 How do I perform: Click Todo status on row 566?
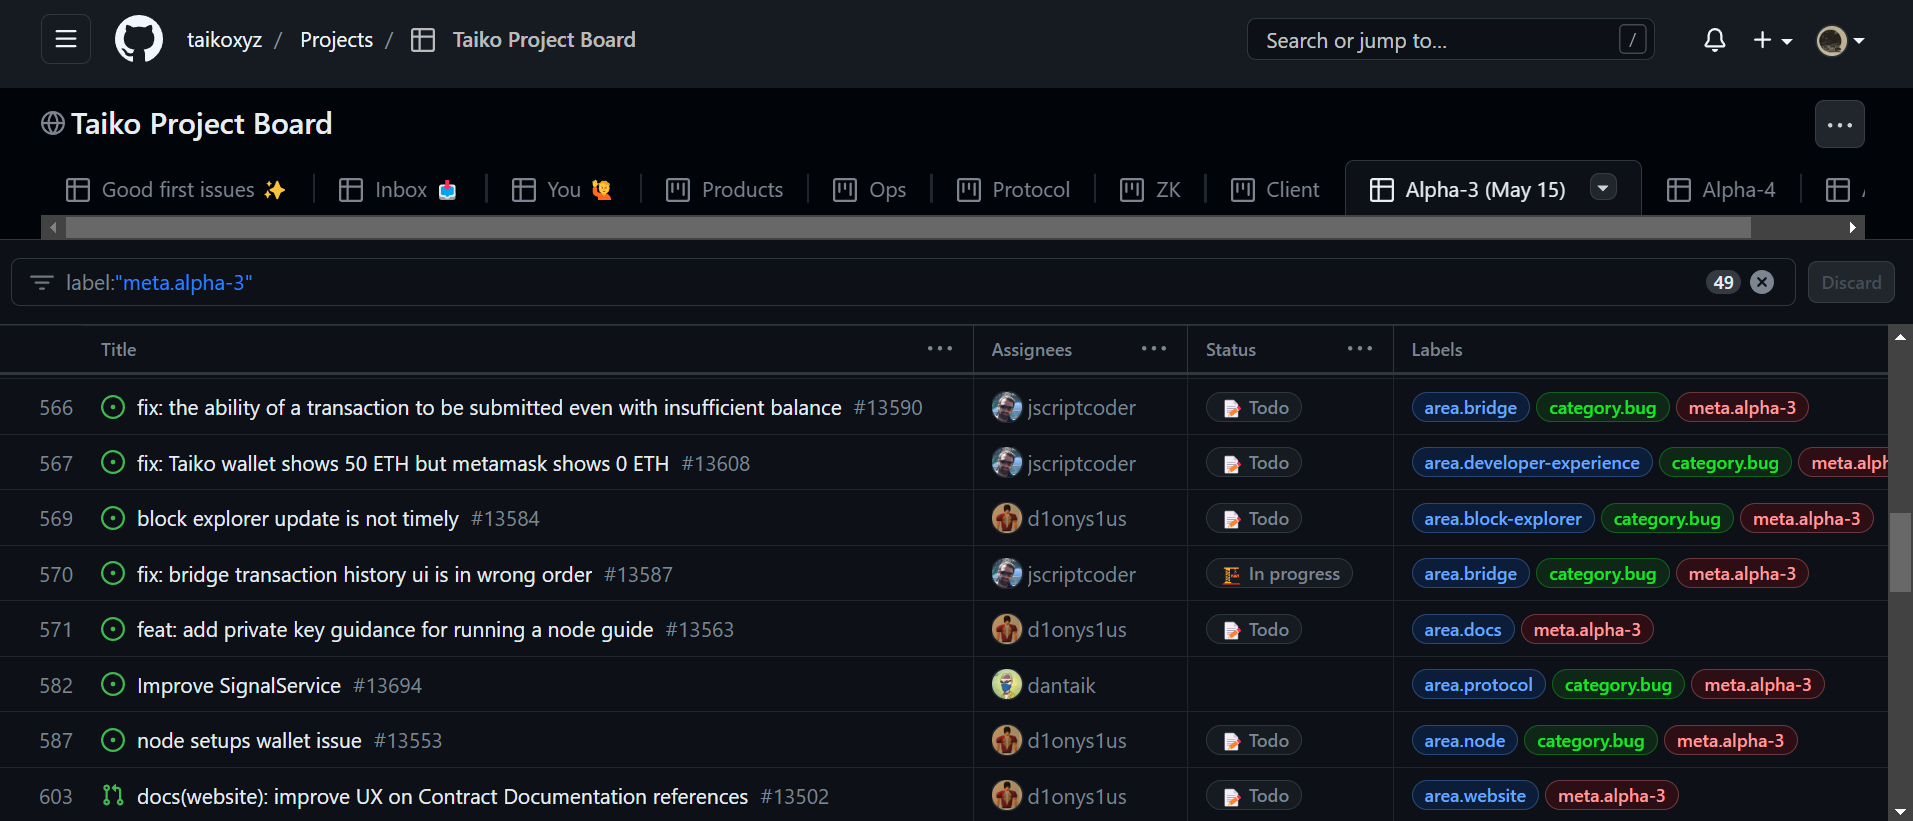coord(1254,407)
